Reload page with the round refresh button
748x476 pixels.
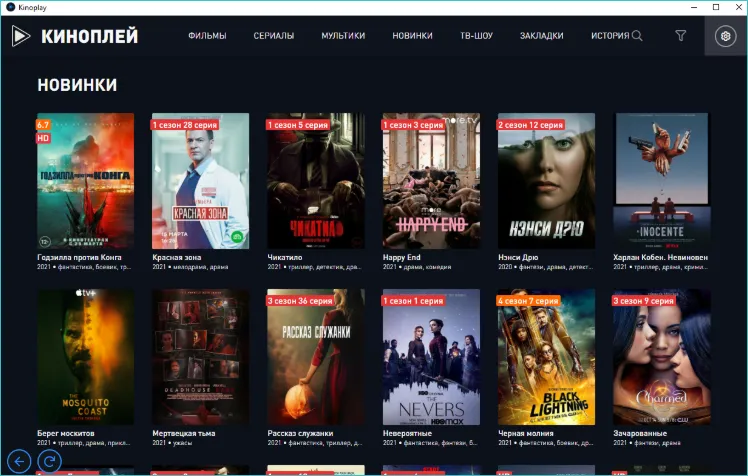(50, 461)
